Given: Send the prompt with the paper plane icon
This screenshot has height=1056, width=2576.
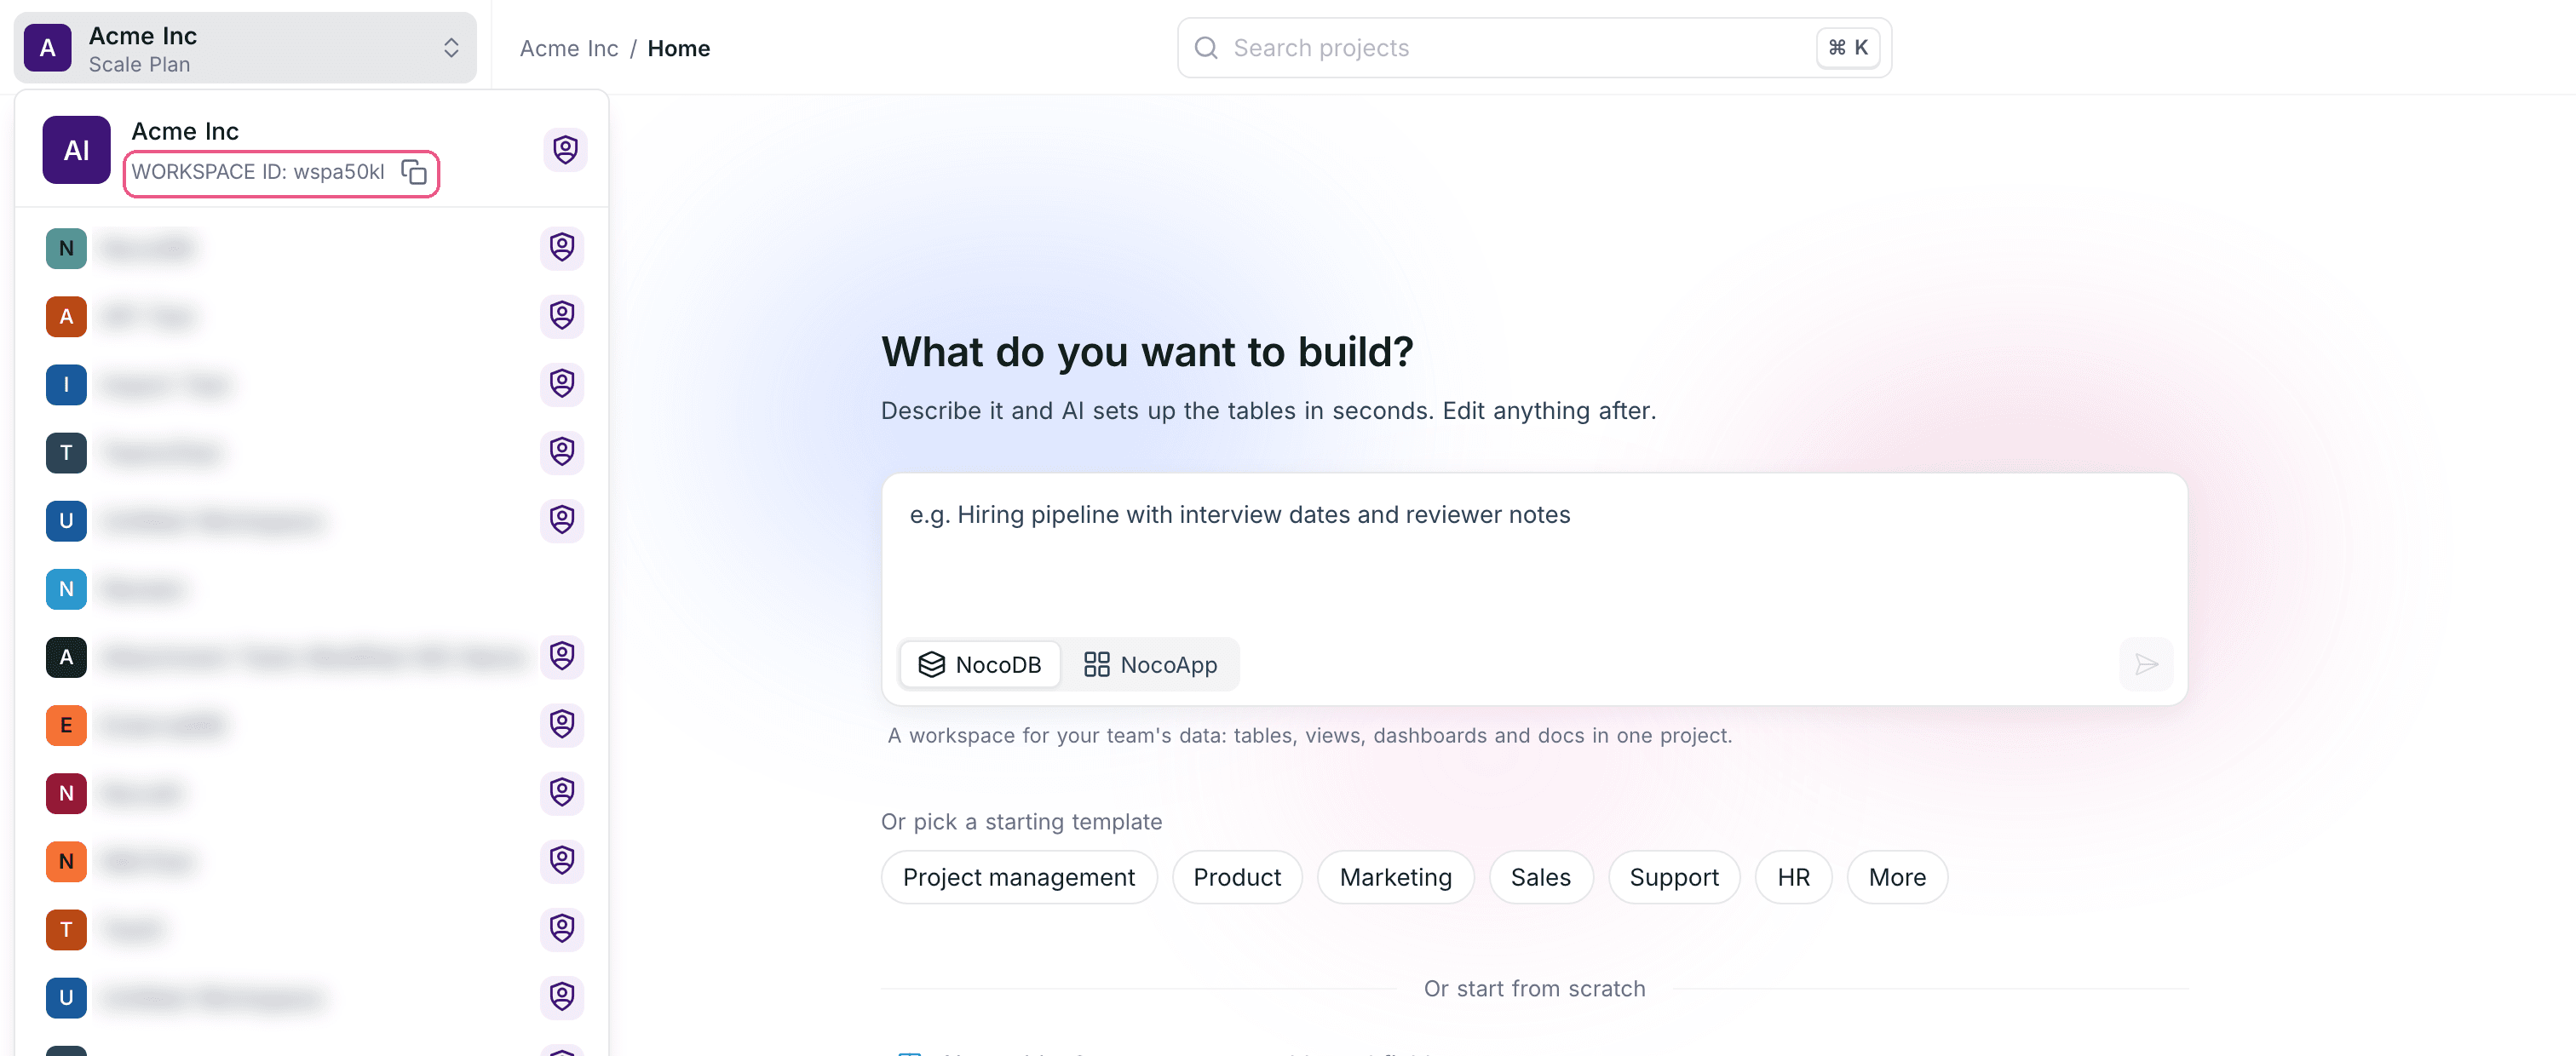Looking at the screenshot, I should click(2146, 664).
